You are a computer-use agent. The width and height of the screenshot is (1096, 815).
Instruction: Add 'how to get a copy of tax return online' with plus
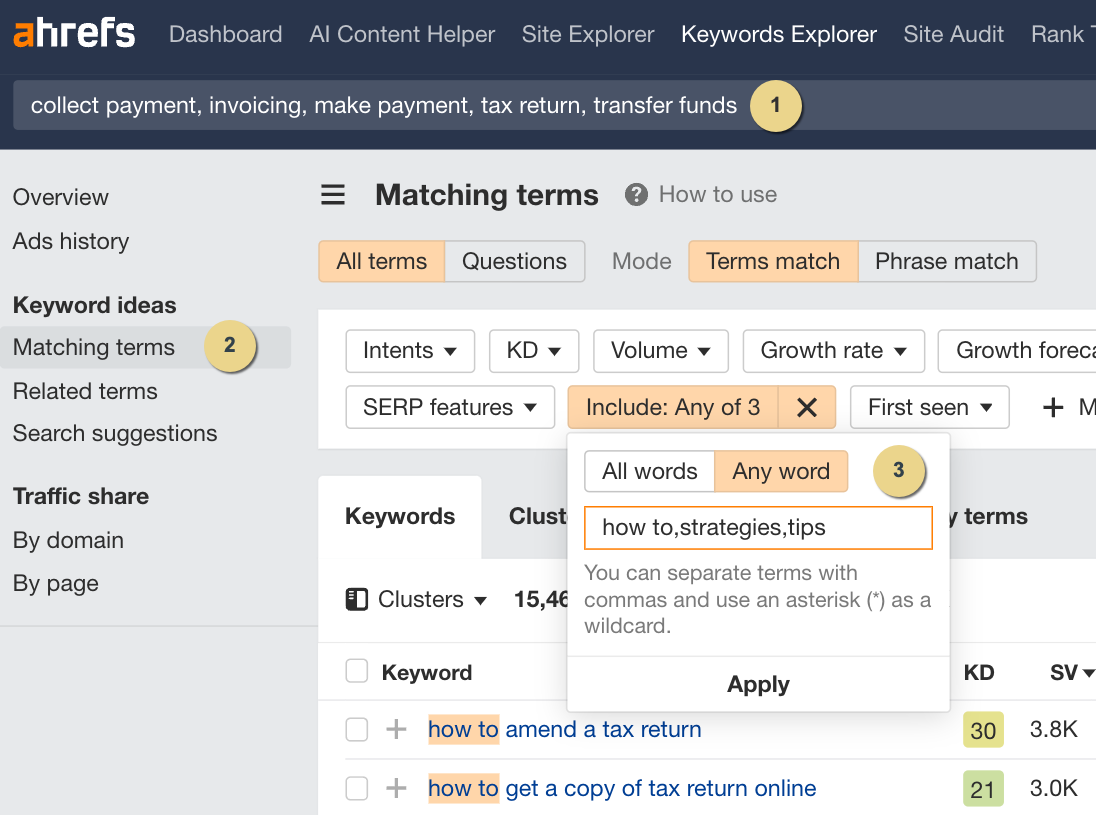(396, 788)
